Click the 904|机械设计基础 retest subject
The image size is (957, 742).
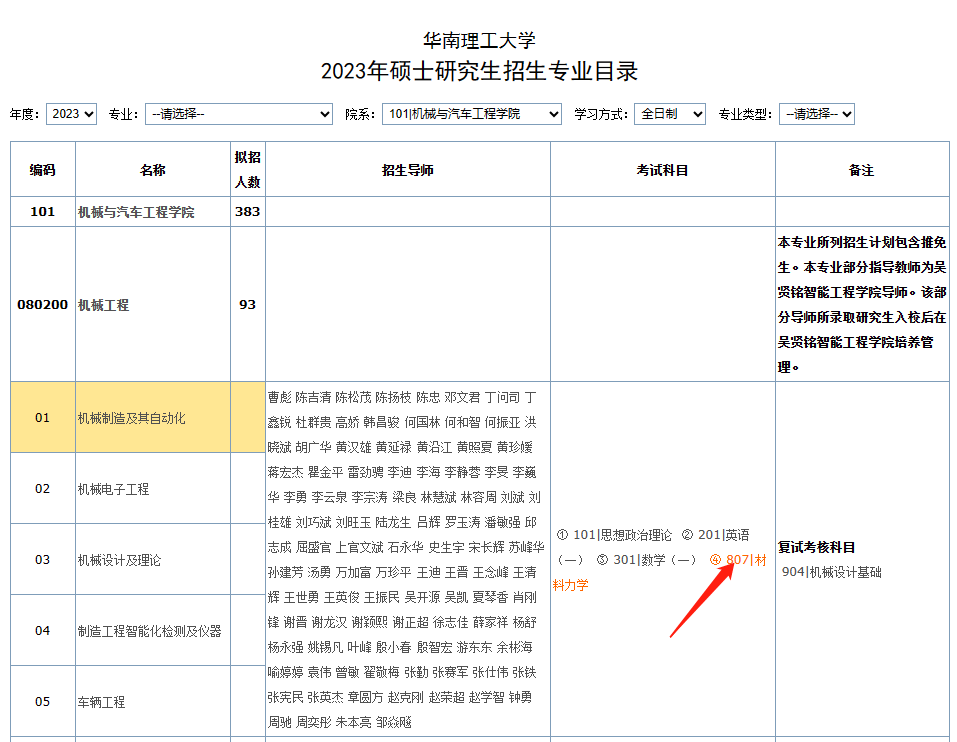coord(832,572)
